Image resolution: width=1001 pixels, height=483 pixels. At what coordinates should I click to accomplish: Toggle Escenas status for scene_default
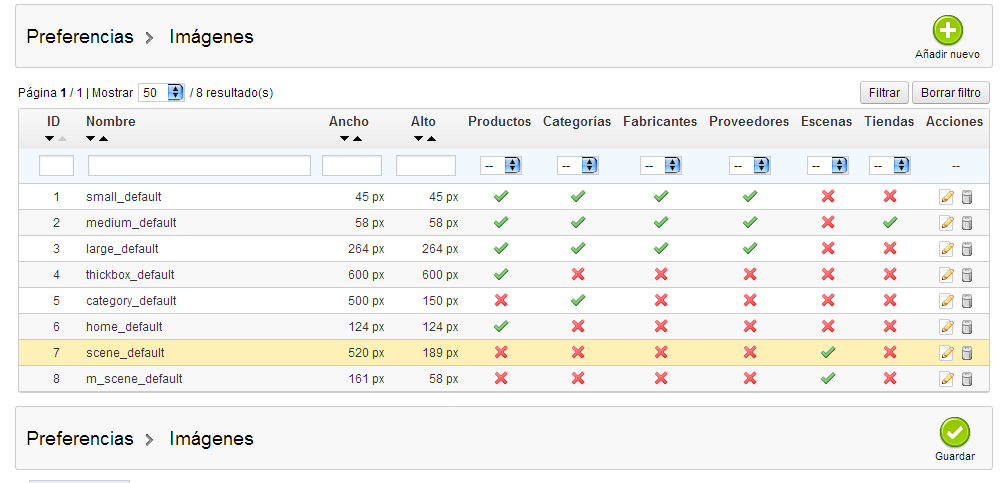point(826,353)
